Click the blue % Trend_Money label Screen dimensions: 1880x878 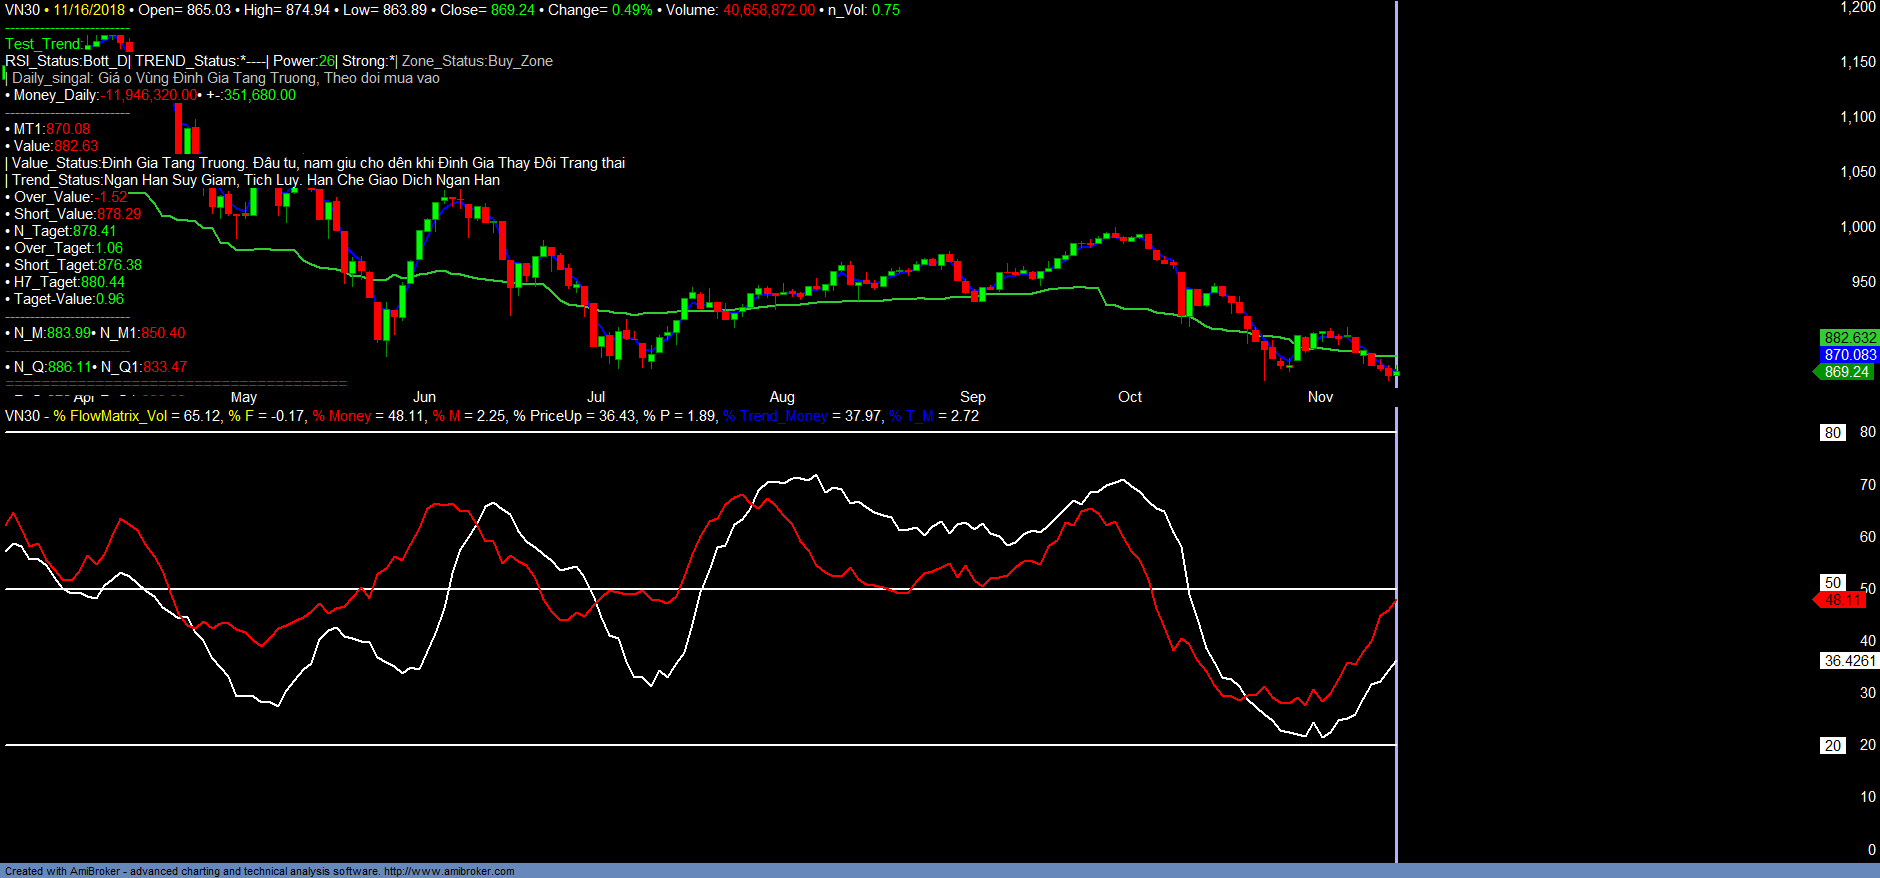[x=775, y=416]
